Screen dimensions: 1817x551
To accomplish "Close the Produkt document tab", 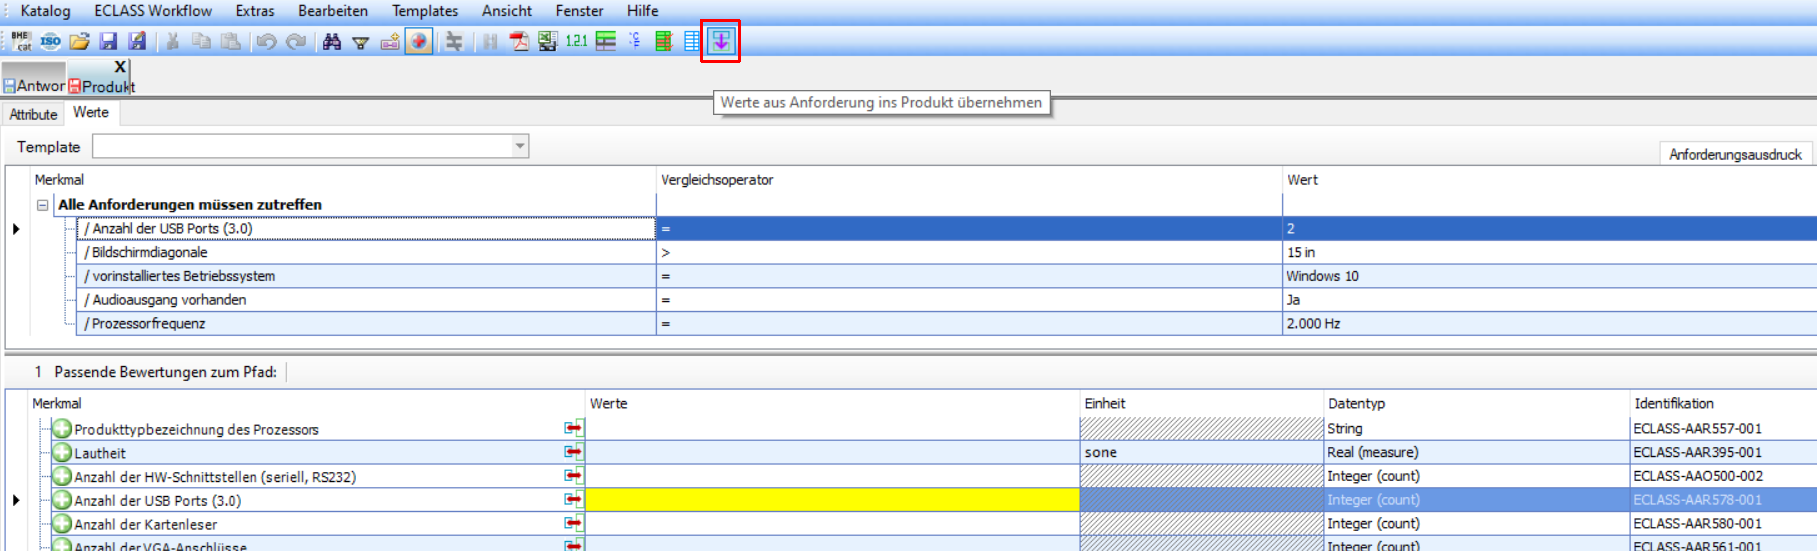I will coord(120,67).
